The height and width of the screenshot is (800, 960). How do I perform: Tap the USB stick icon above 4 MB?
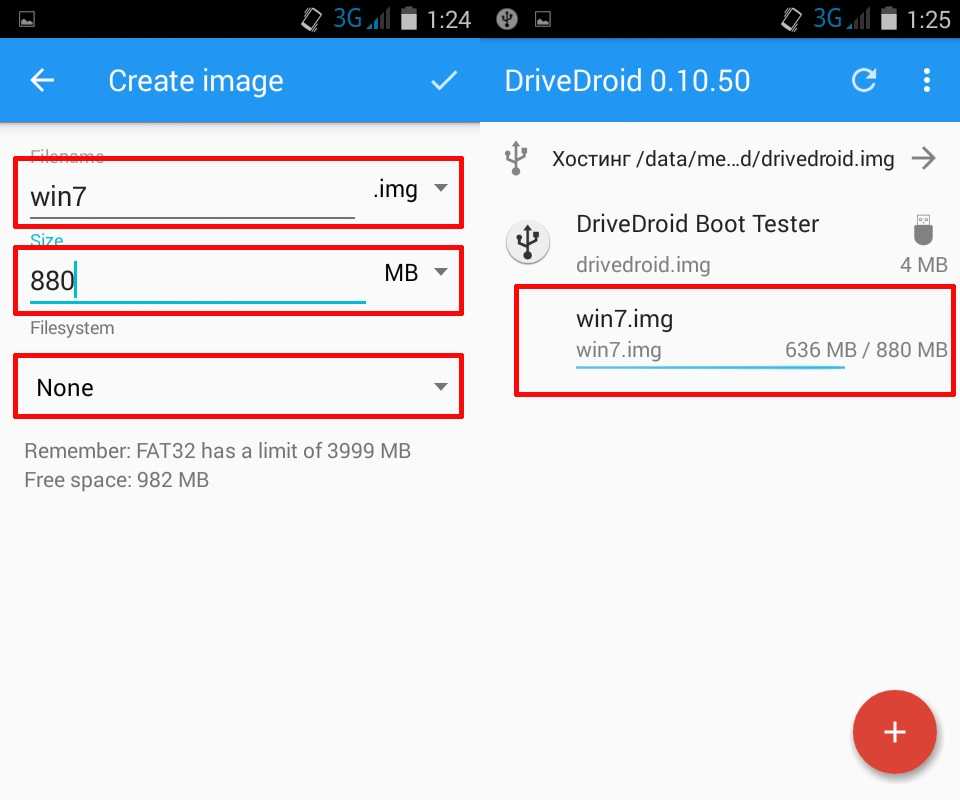pyautogui.click(x=923, y=229)
